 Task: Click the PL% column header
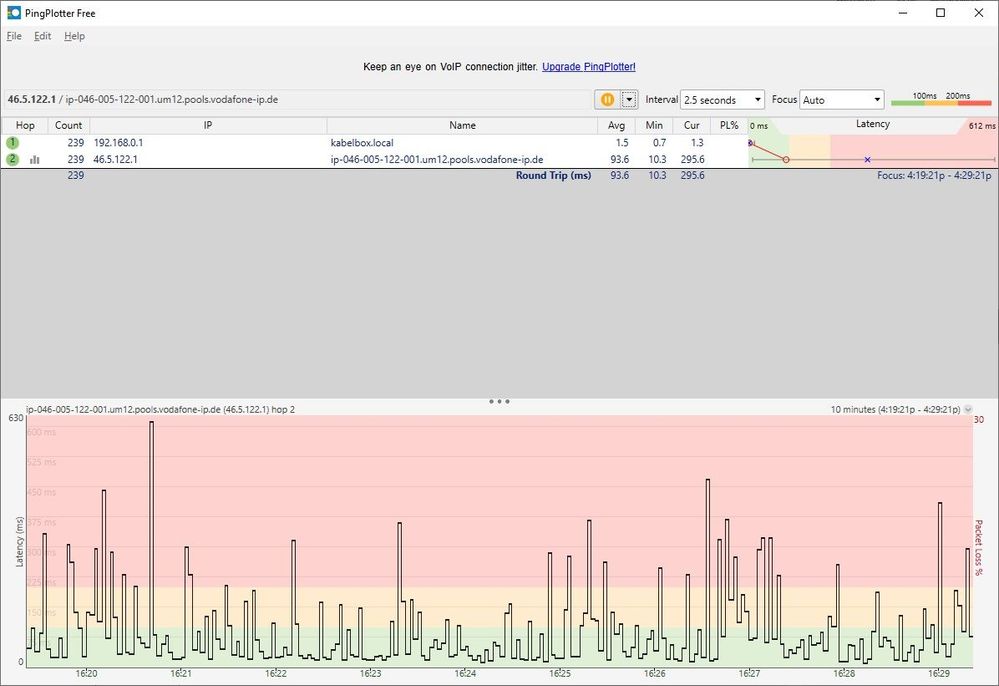(729, 125)
